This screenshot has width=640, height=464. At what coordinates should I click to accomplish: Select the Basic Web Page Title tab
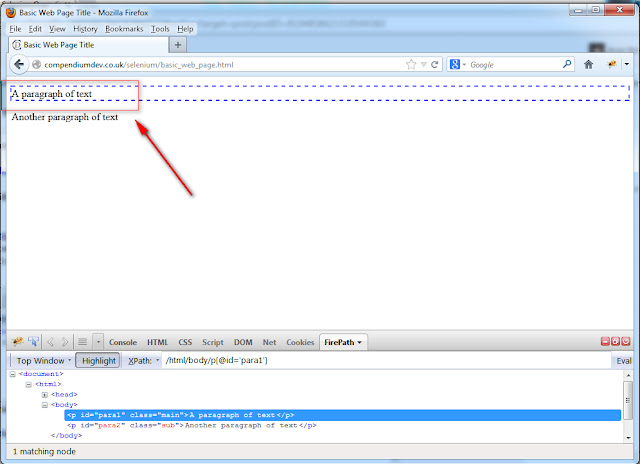click(x=88, y=45)
